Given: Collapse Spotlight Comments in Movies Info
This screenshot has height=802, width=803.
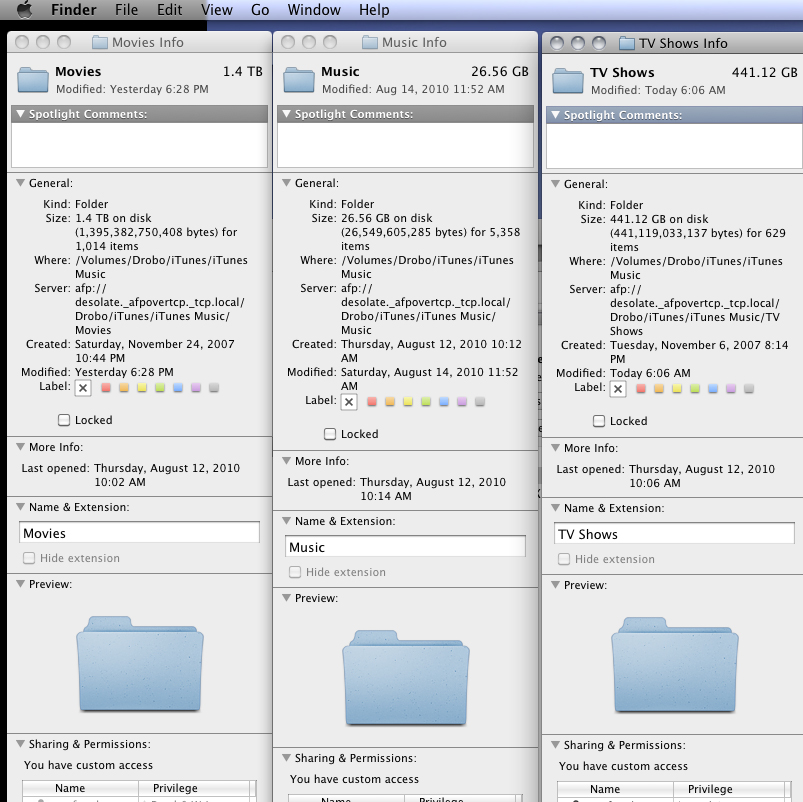Looking at the screenshot, I should point(20,114).
